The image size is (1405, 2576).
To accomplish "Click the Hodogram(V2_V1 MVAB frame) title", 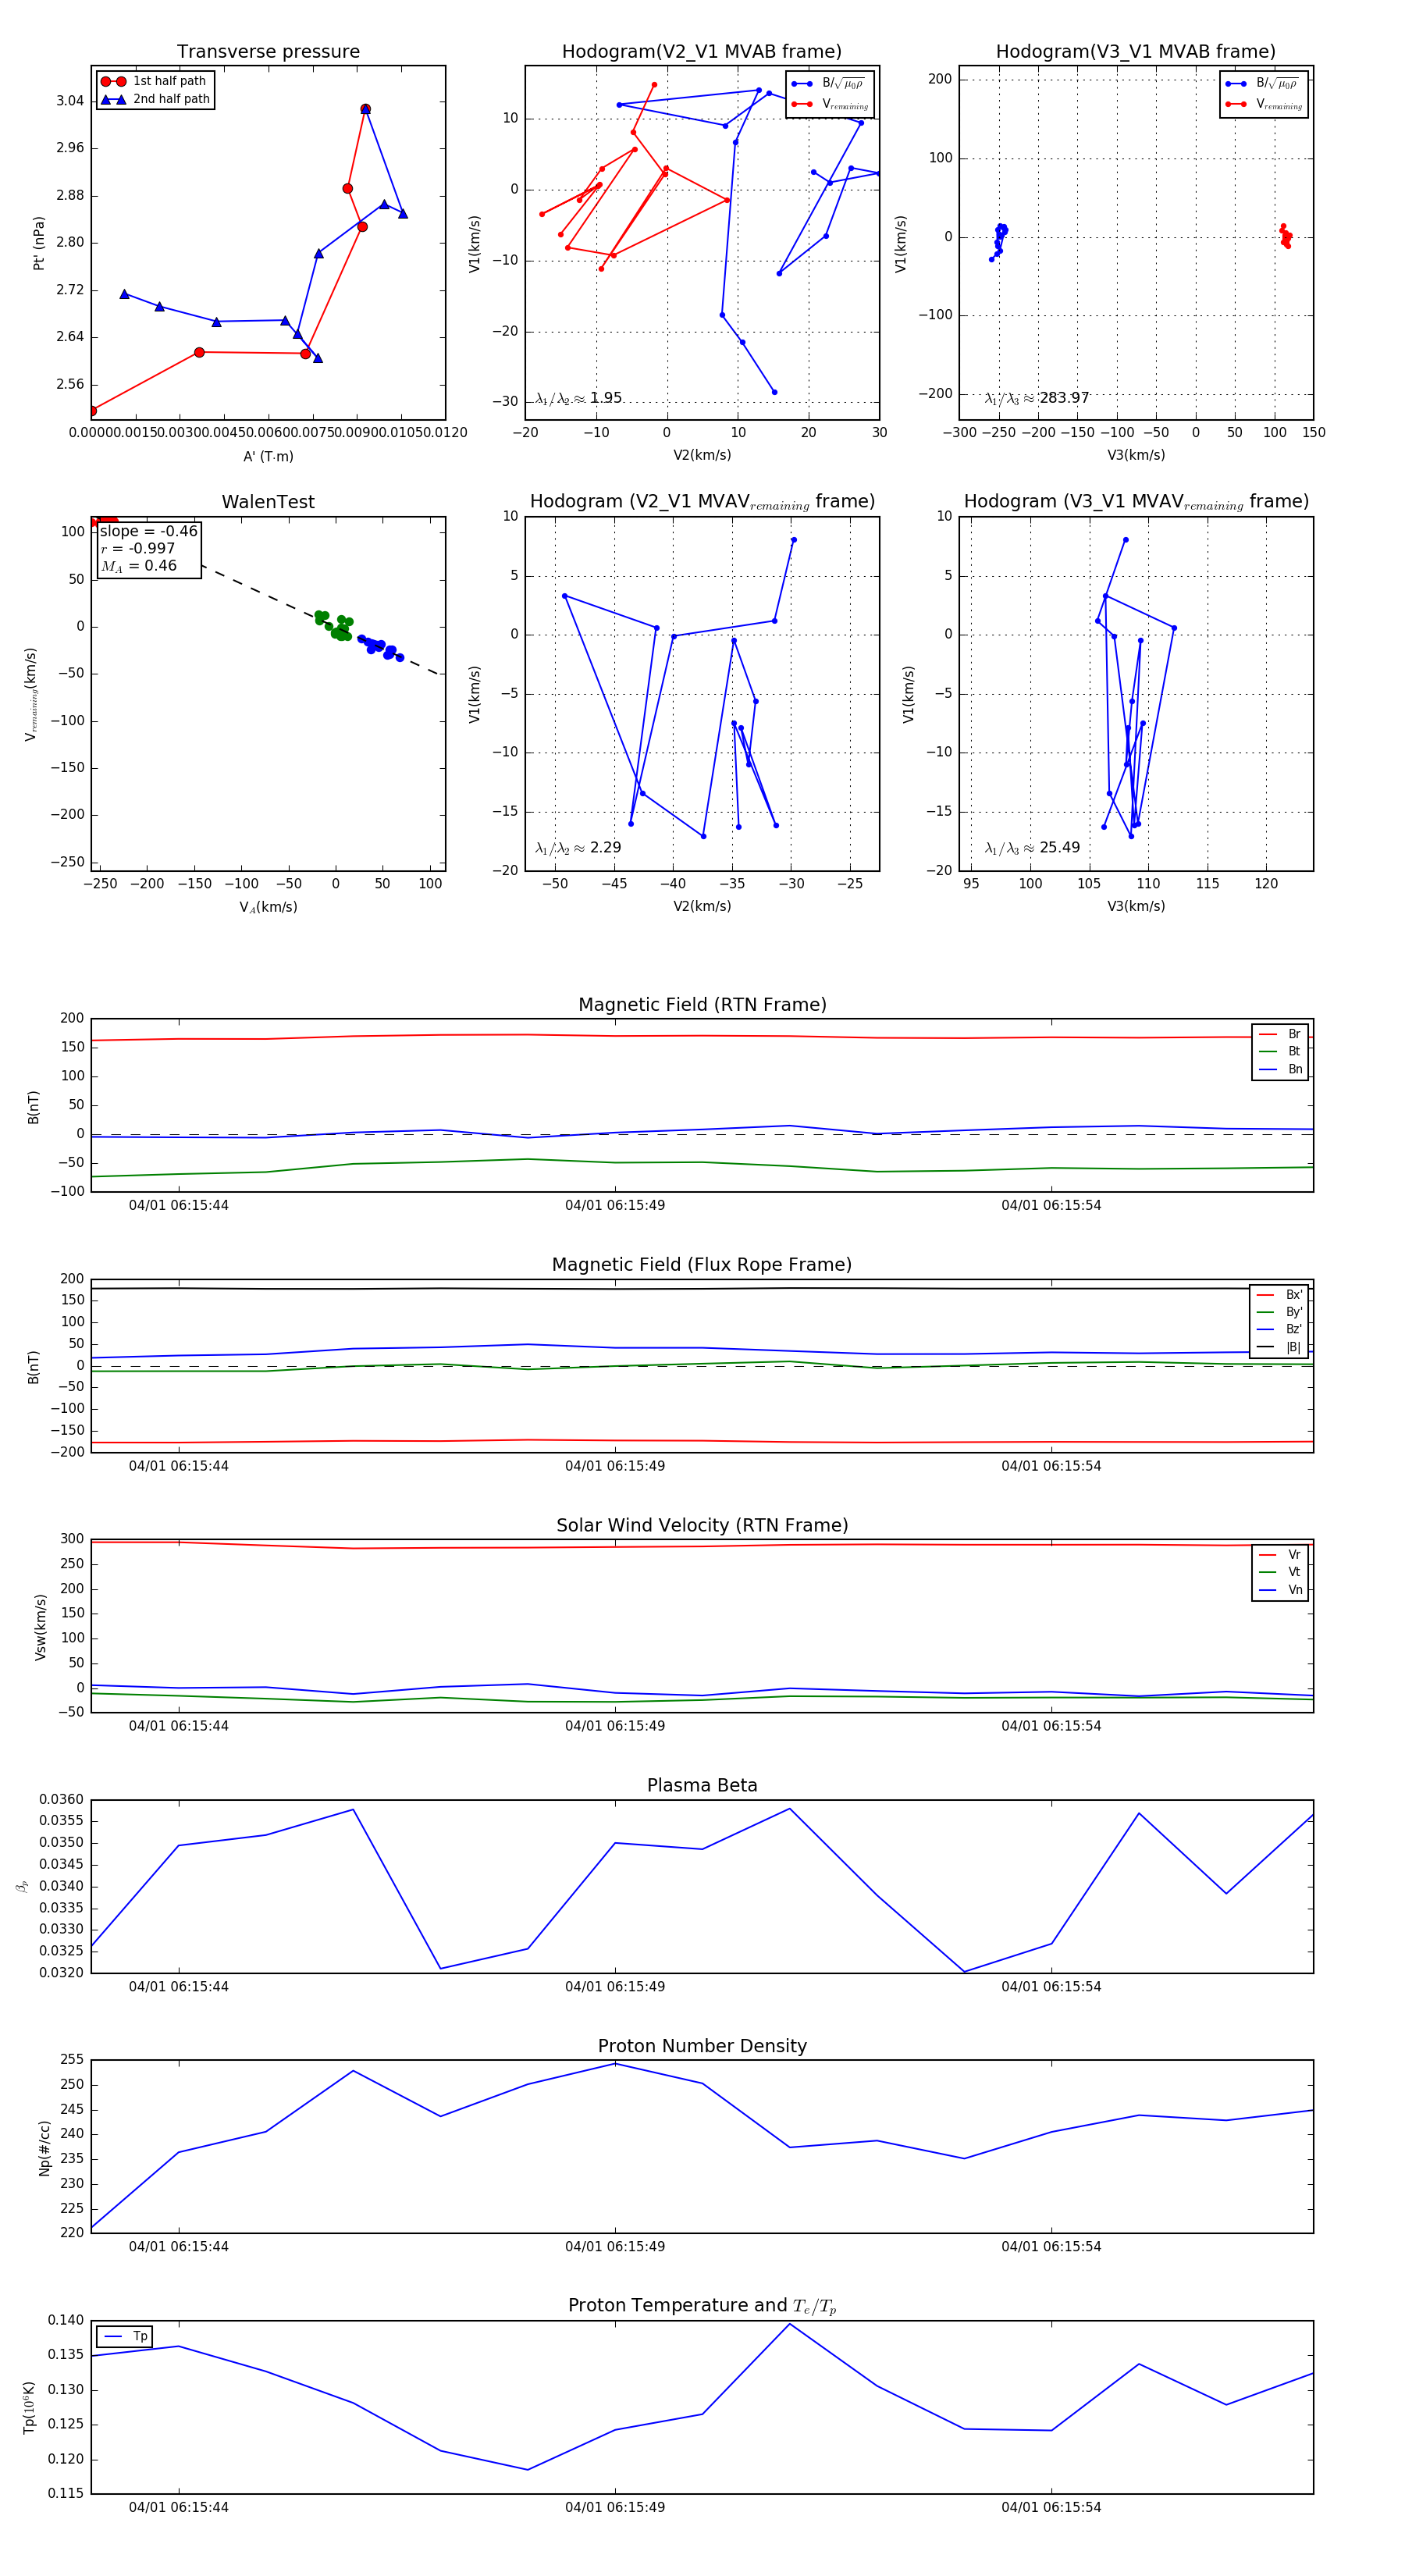I will [x=701, y=52].
